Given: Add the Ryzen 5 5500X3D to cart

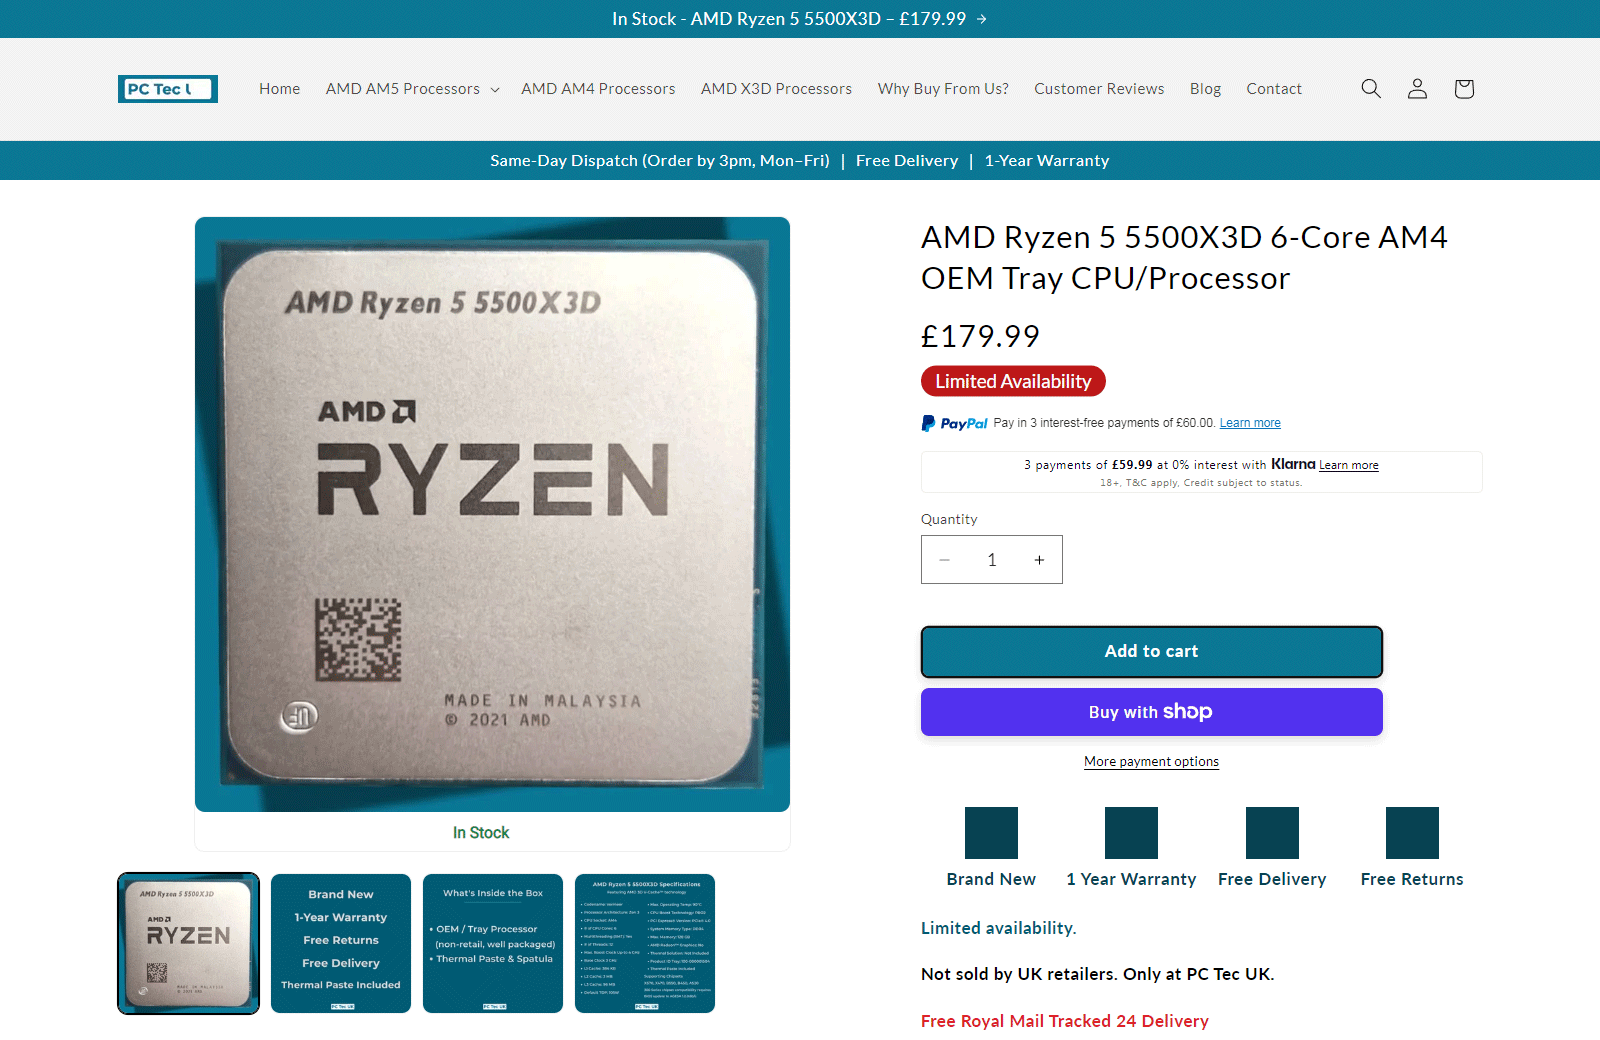Looking at the screenshot, I should [1151, 651].
